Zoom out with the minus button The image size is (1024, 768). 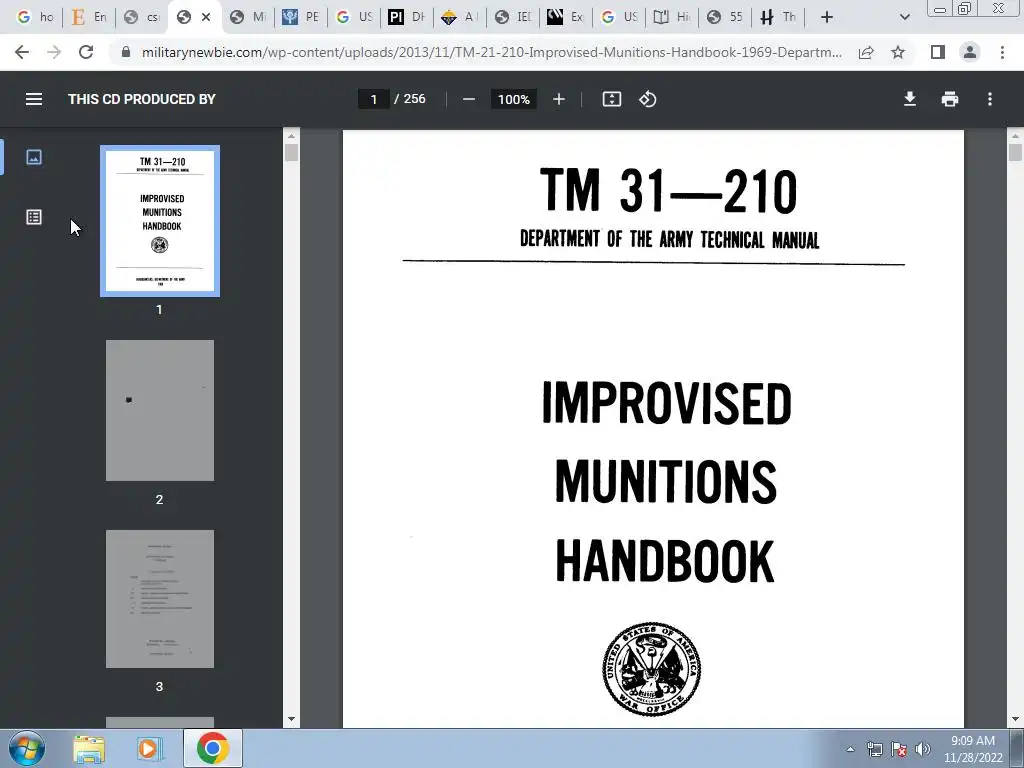[x=469, y=99]
